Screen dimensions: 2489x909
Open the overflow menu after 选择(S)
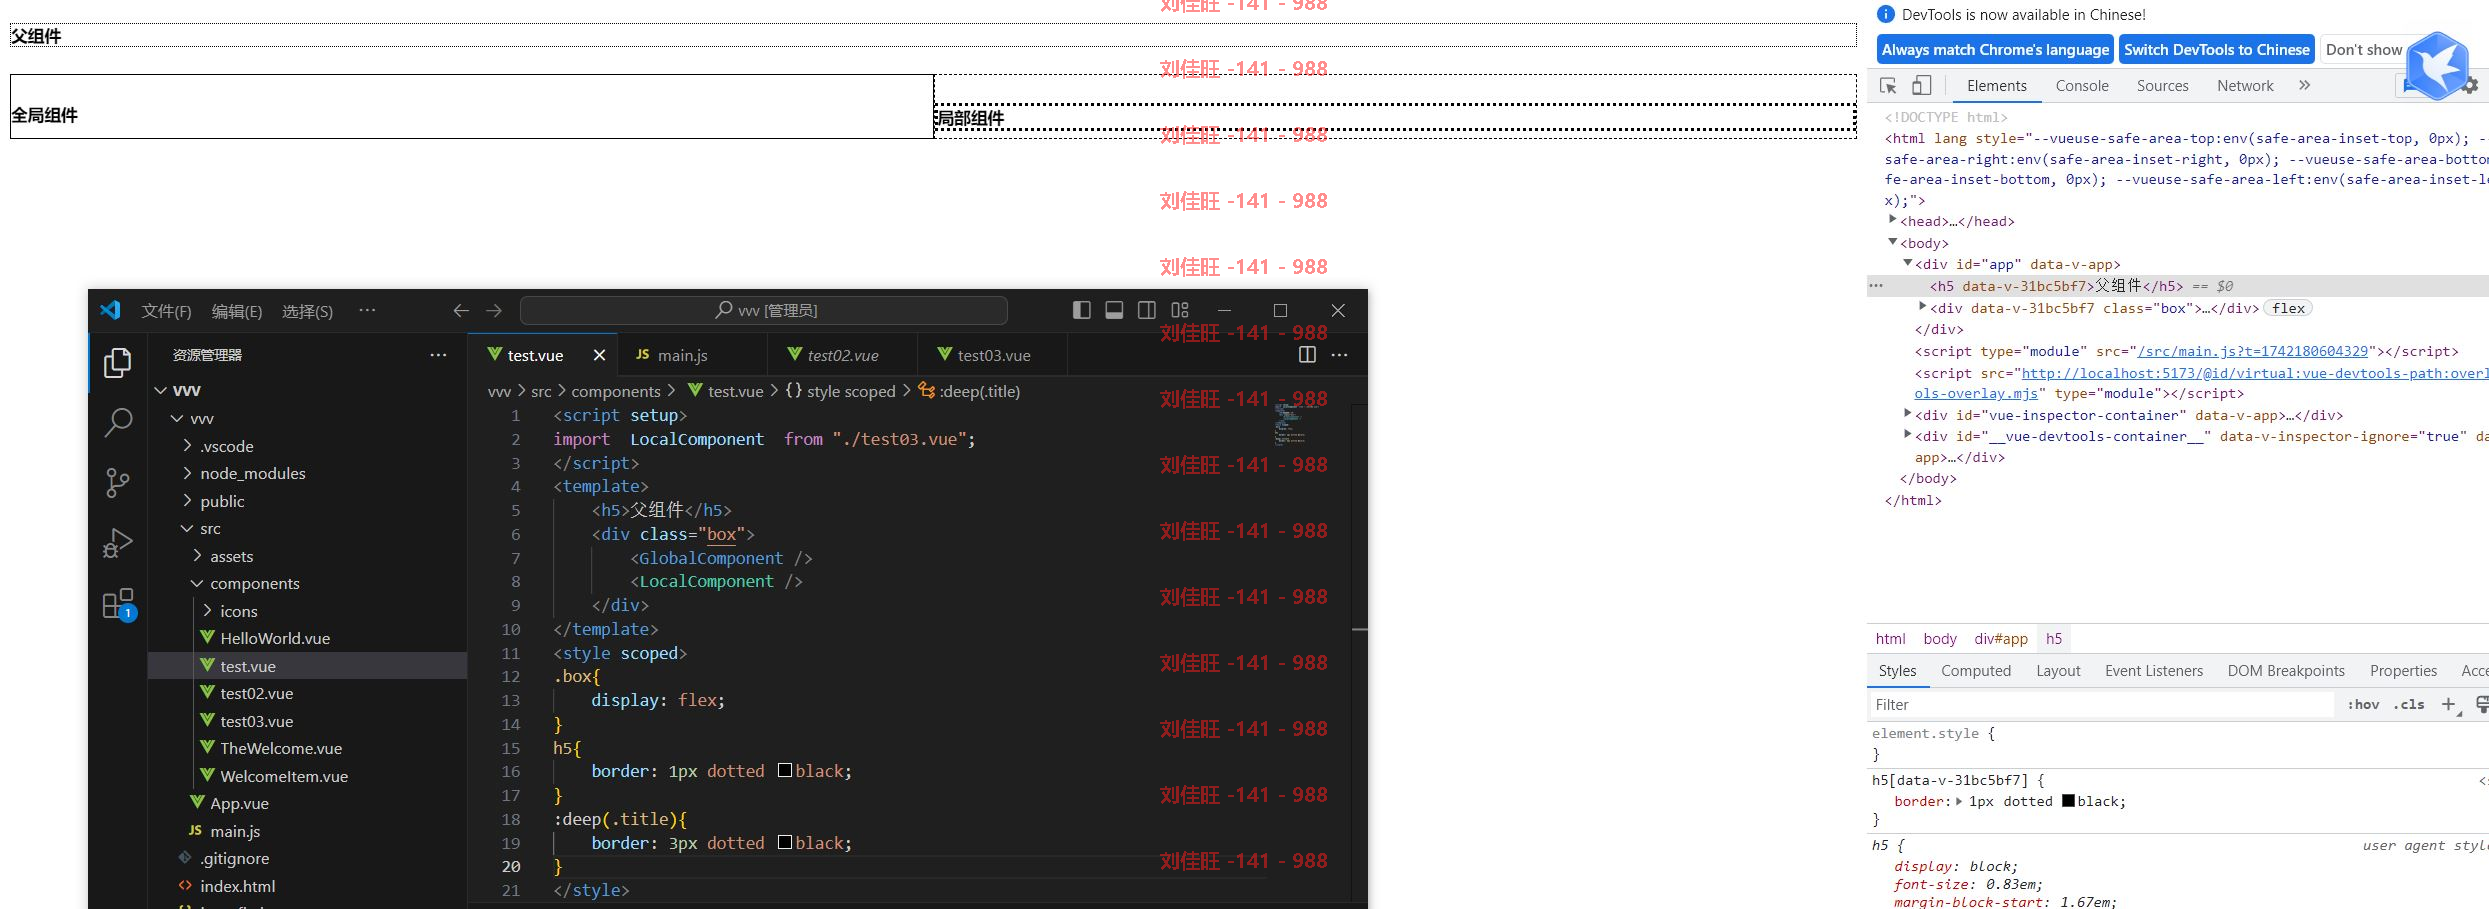click(367, 310)
